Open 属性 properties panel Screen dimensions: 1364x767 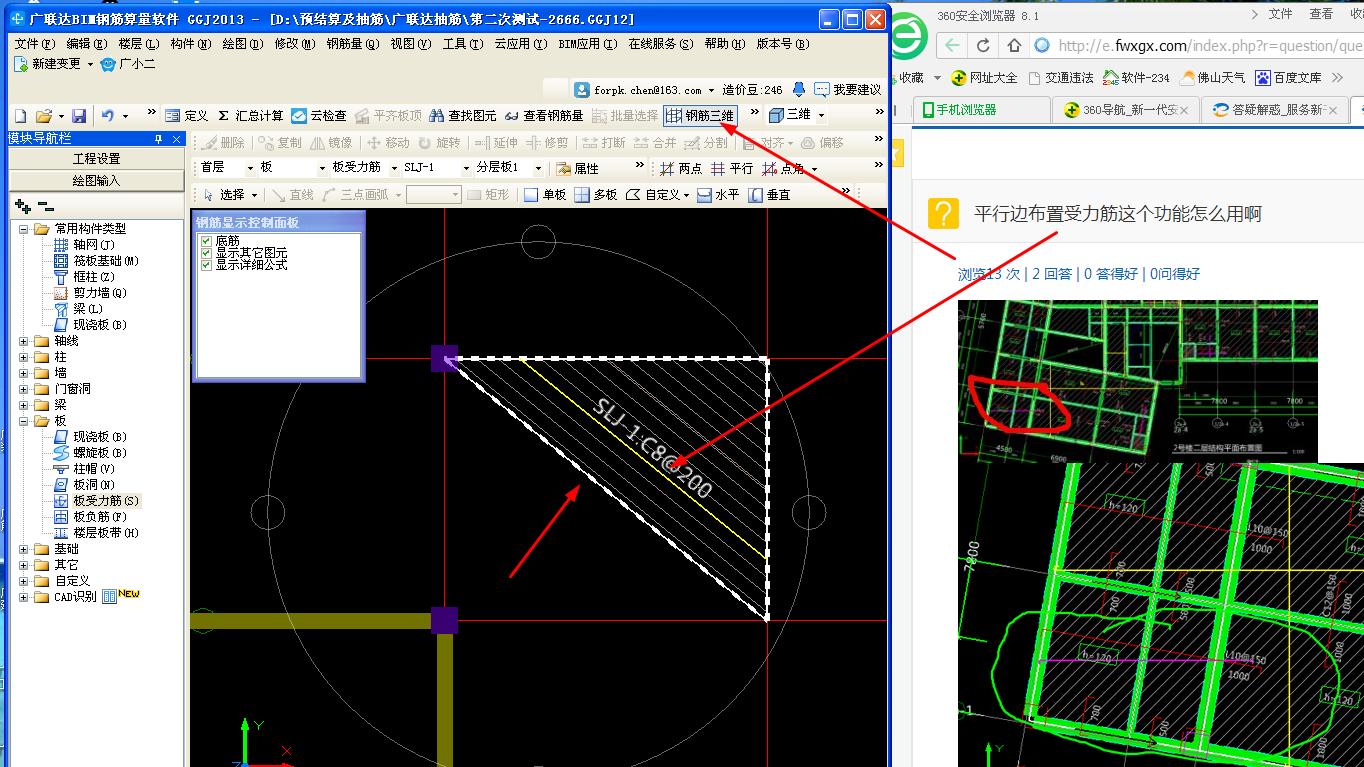[578, 169]
